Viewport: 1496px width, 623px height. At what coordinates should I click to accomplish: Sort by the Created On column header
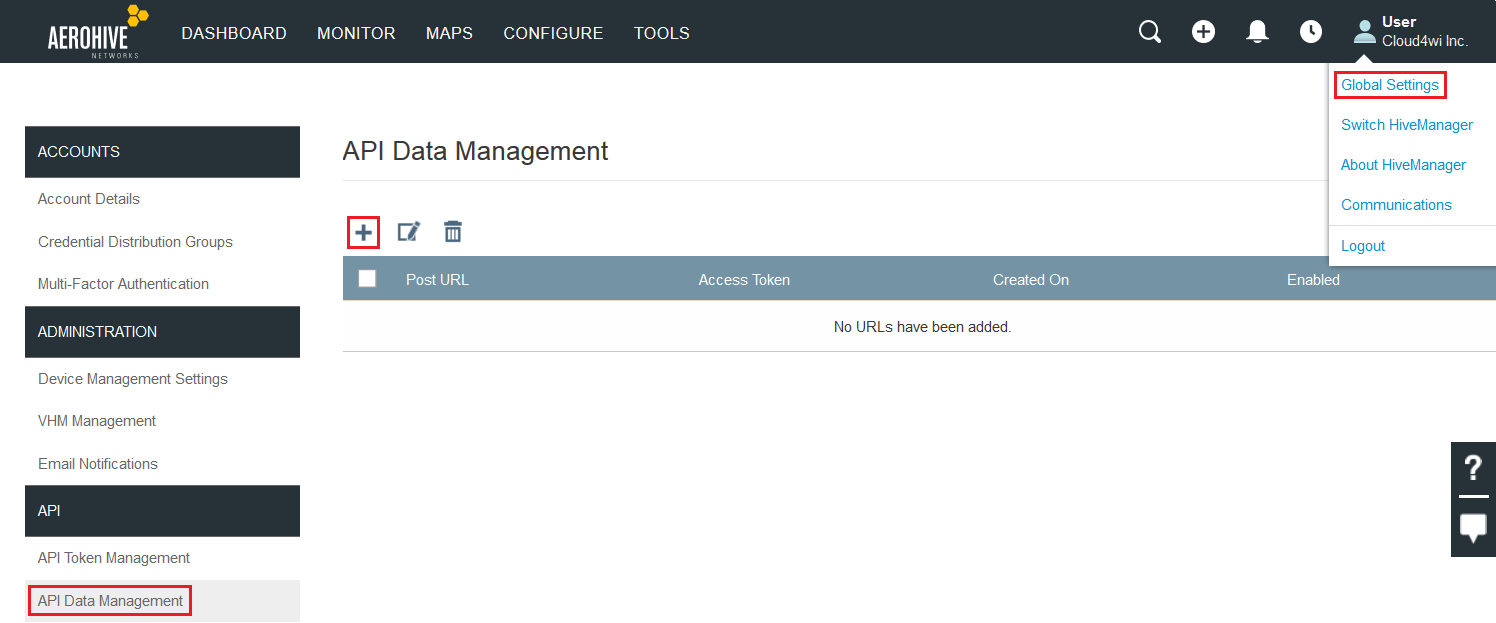(1031, 280)
